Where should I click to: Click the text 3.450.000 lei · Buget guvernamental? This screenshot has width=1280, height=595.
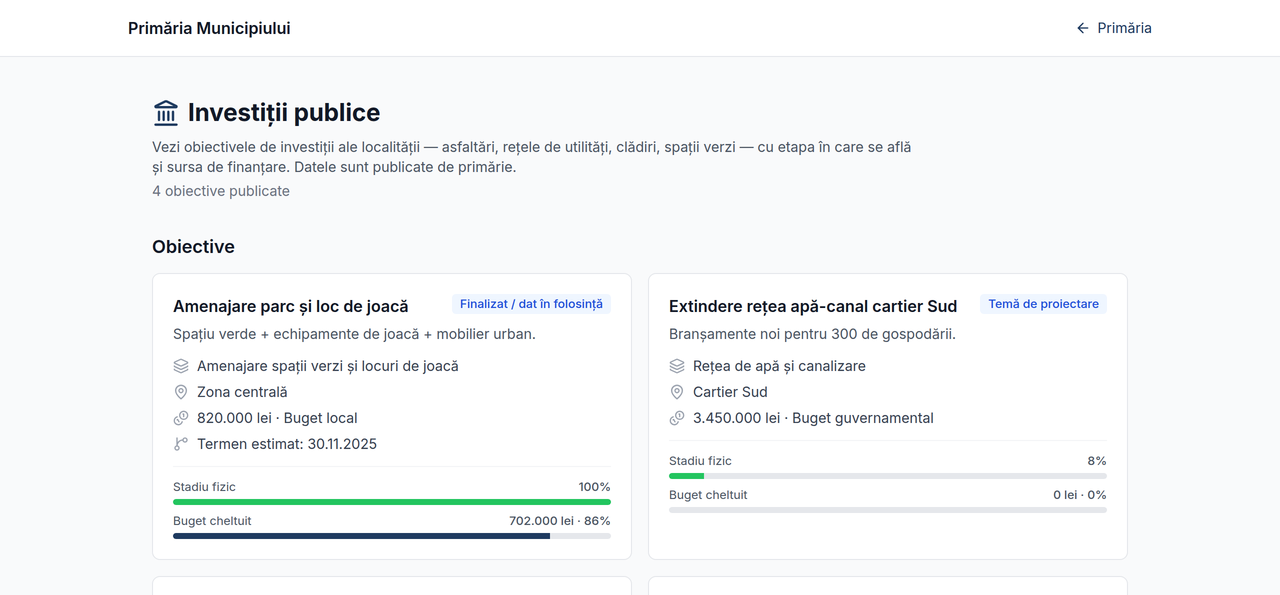click(x=813, y=418)
